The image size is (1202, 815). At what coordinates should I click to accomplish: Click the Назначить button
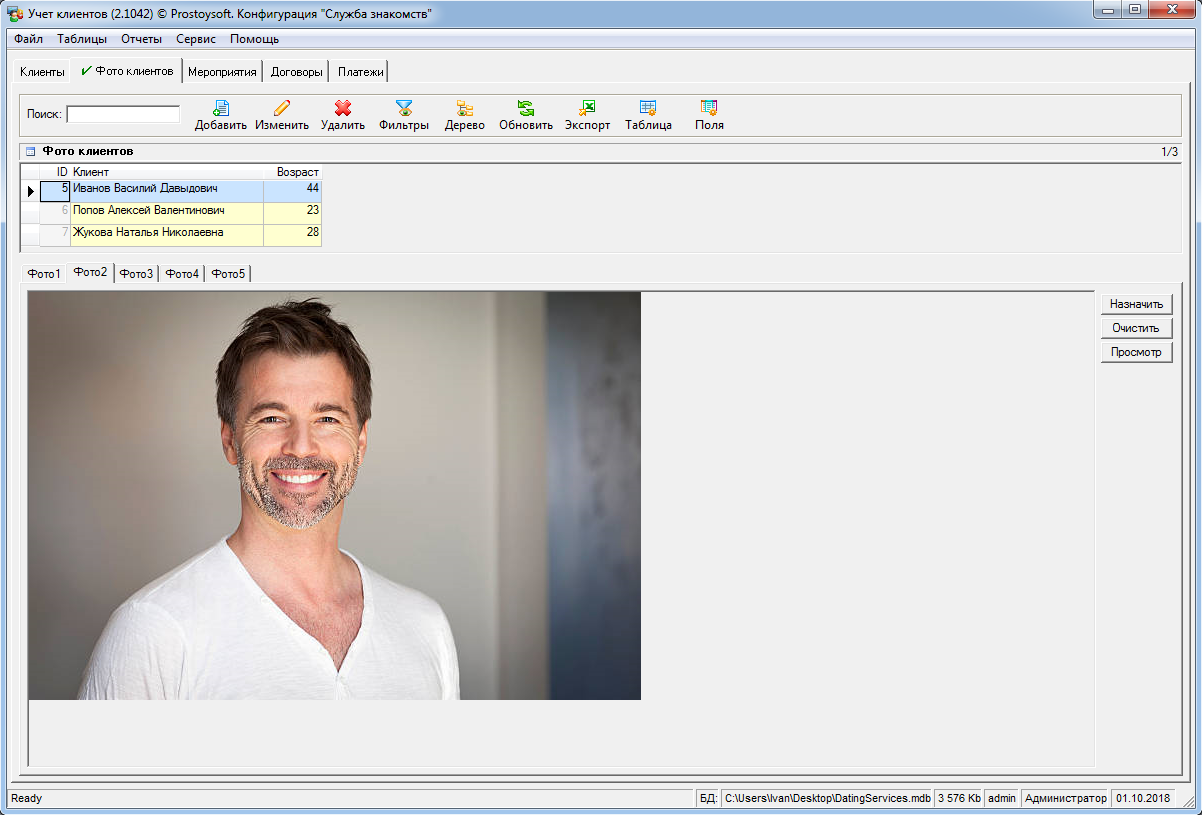[x=1136, y=304]
